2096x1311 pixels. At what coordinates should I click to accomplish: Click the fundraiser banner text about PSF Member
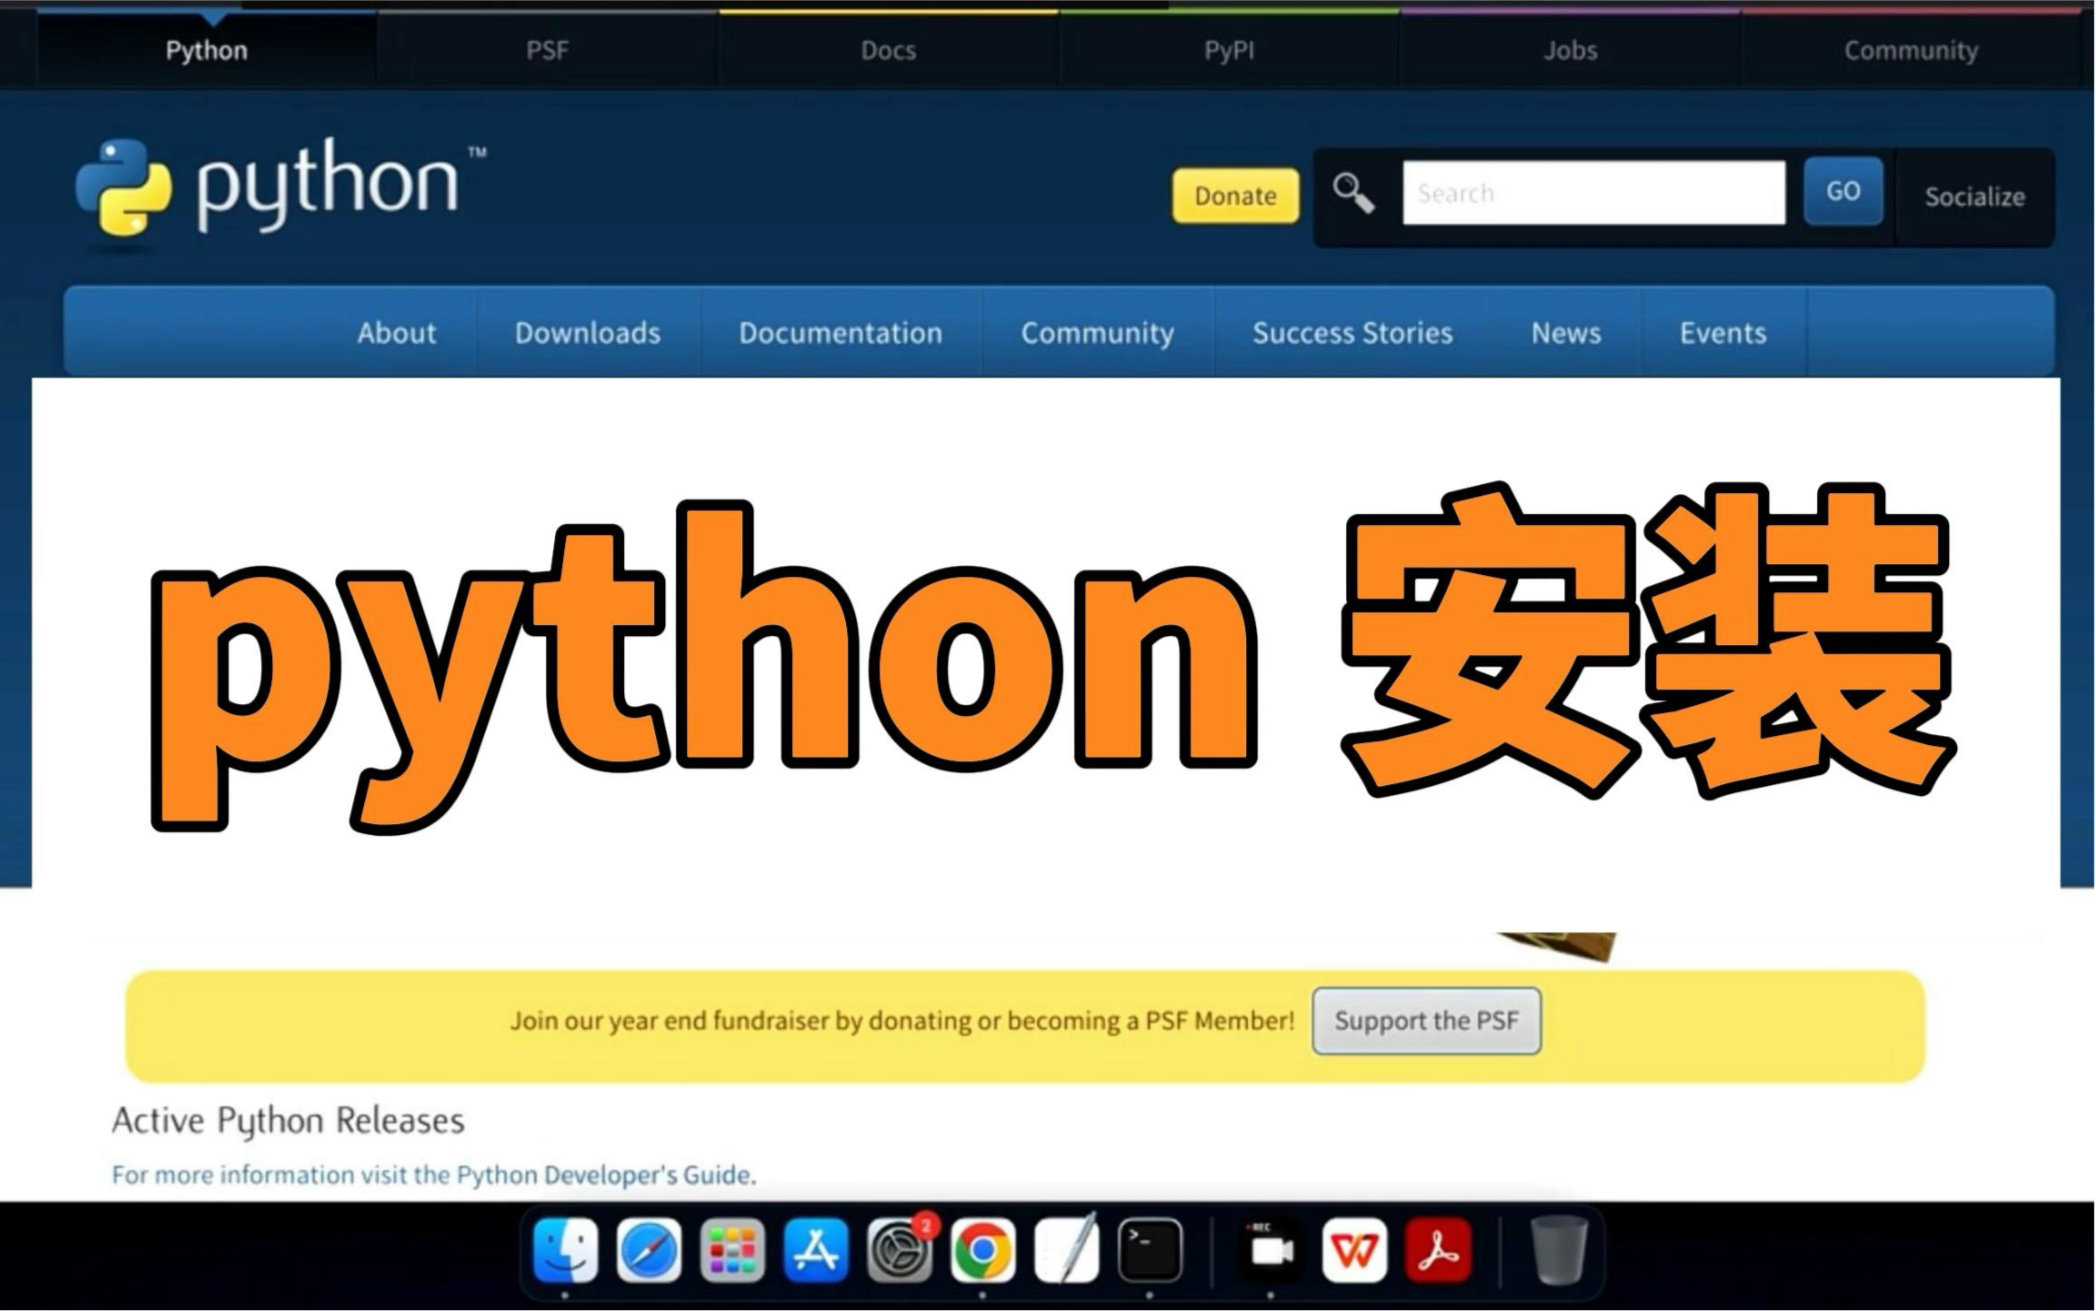pos(902,1021)
